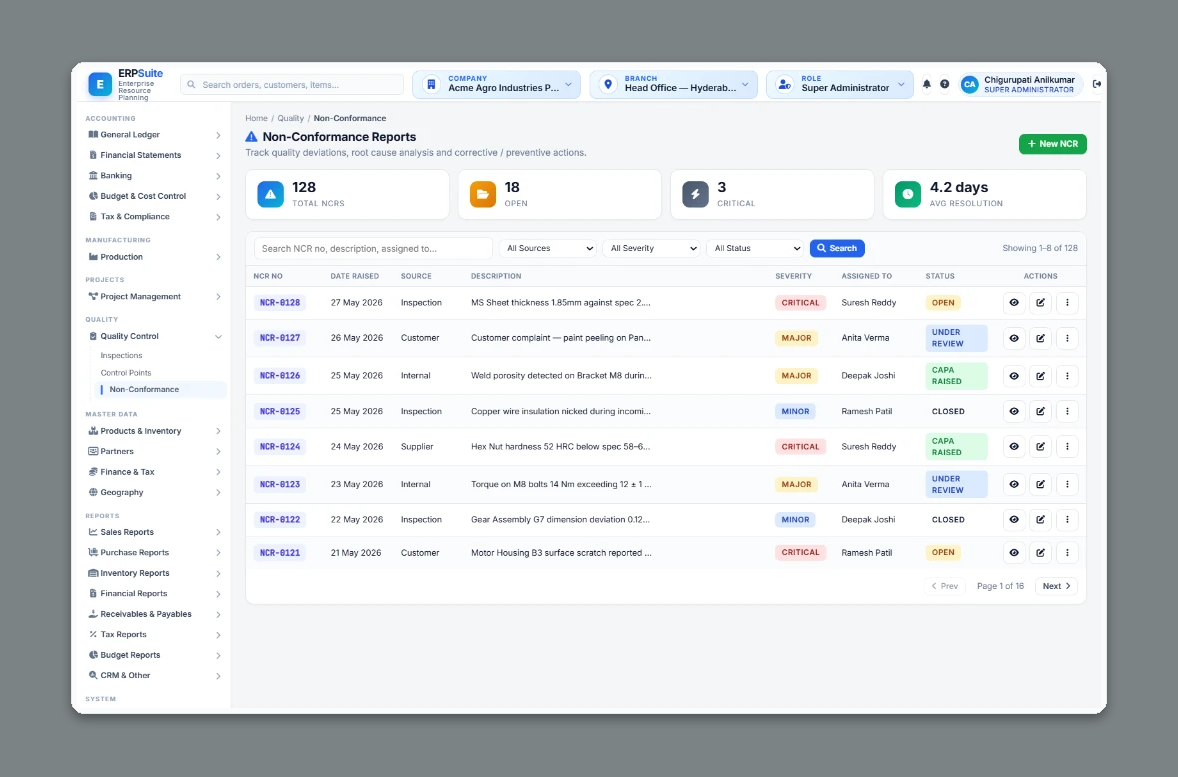Screen dimensions: 1178x777
Task: Open more actions menu for NCR-0126
Action: click(1067, 376)
